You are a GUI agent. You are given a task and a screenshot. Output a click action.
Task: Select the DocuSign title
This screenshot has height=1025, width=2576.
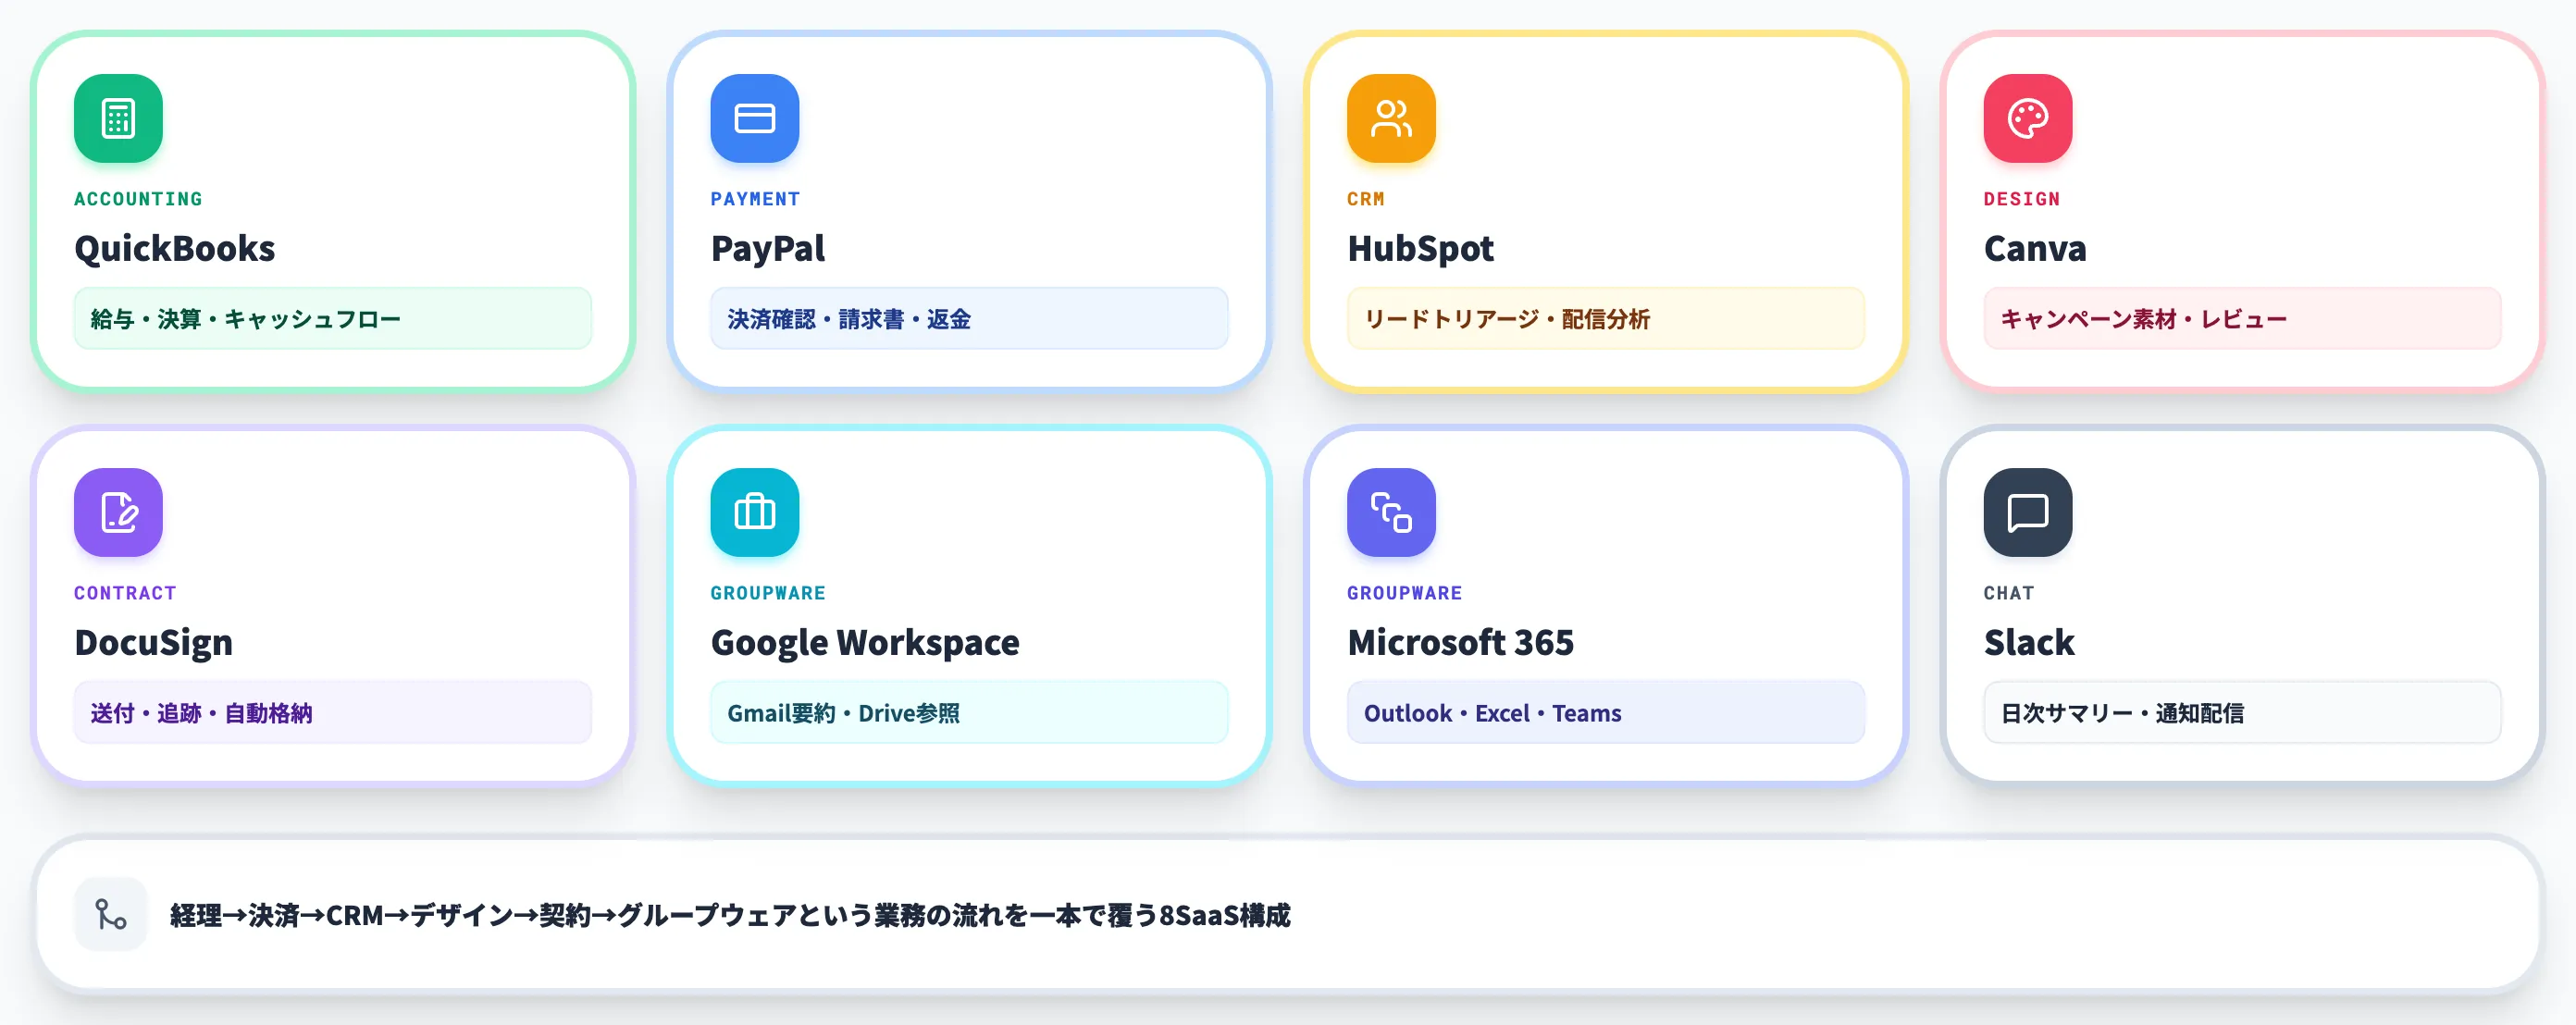pyautogui.click(x=154, y=642)
